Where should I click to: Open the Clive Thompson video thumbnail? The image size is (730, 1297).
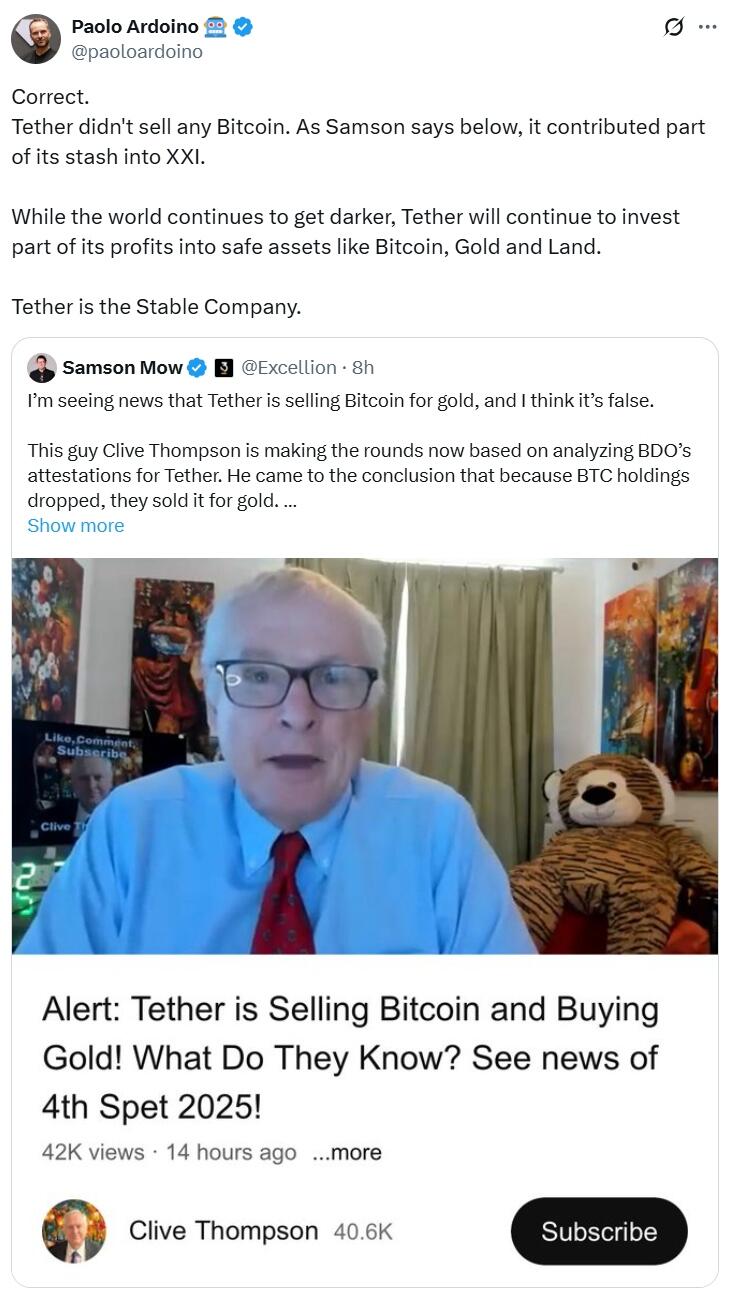(x=365, y=756)
